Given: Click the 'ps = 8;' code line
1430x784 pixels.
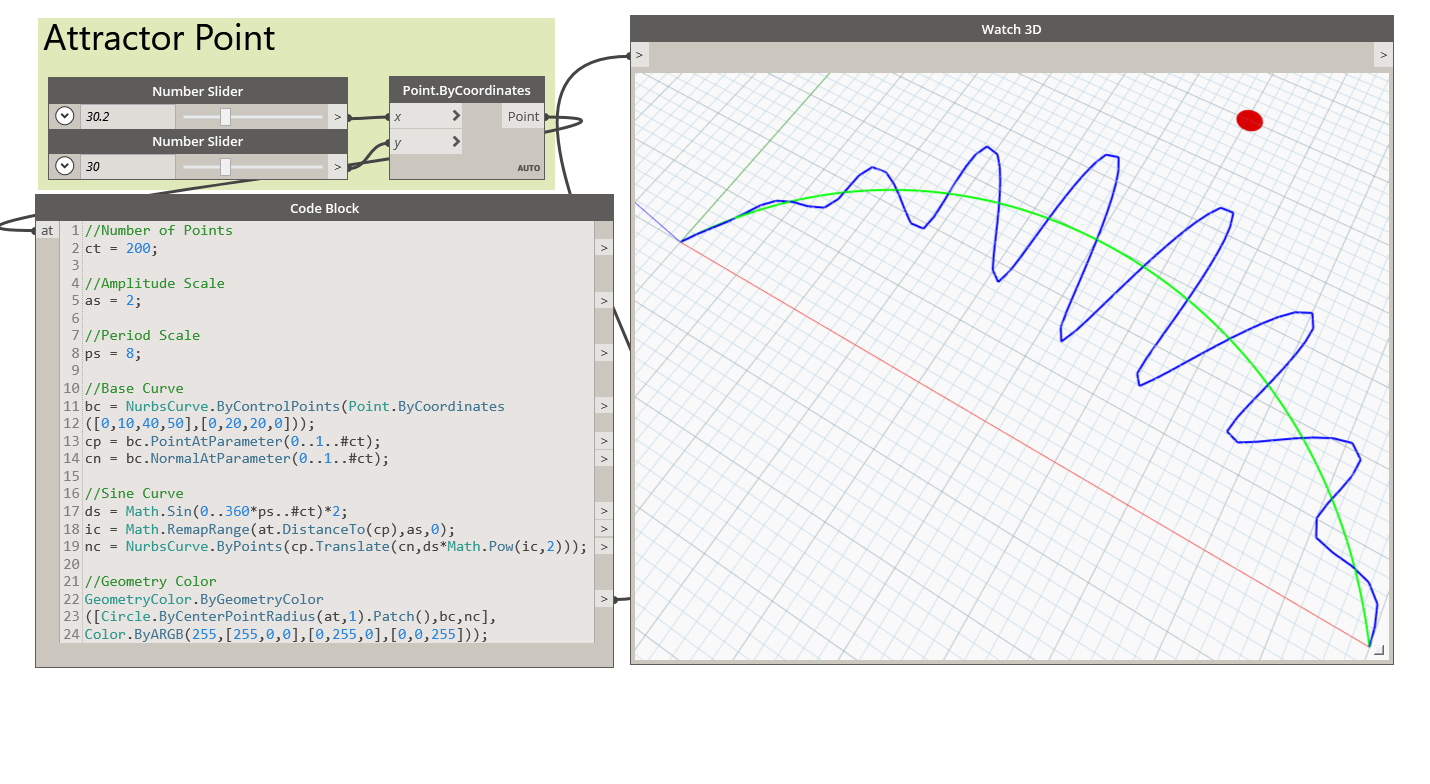Looking at the screenshot, I should (114, 353).
